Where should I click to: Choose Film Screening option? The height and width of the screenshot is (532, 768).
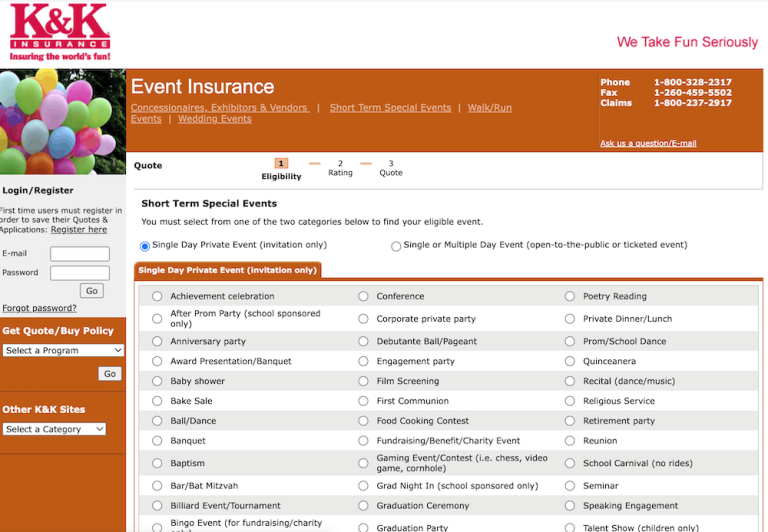pyautogui.click(x=363, y=381)
